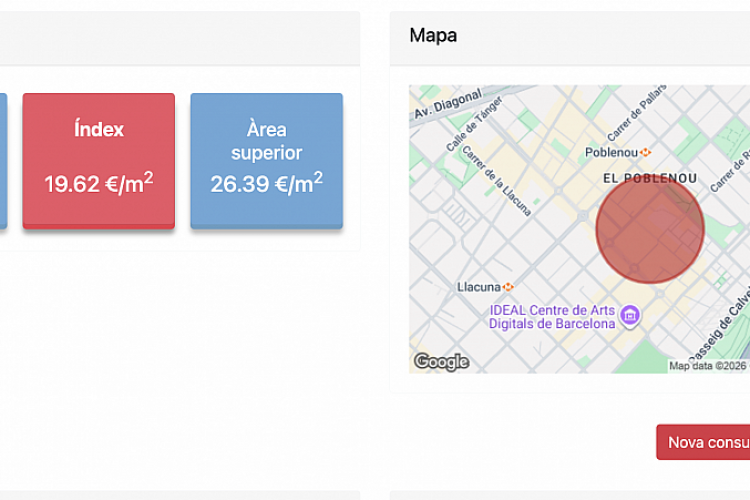Screen dimensions: 750x500
Task: Click the Mapa panel header
Action: pyautogui.click(x=433, y=36)
